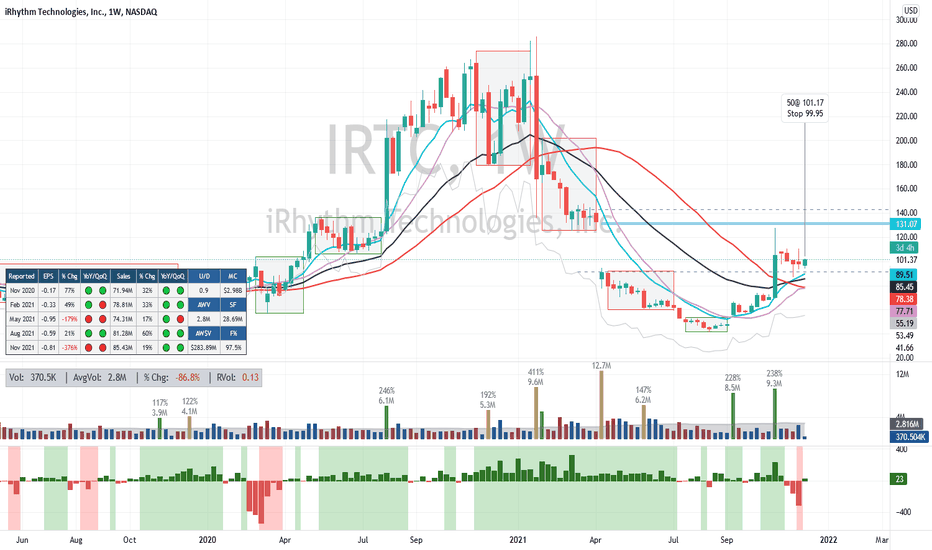
Task: Select the cyan horizontal line at 131.07
Action: 743,224
